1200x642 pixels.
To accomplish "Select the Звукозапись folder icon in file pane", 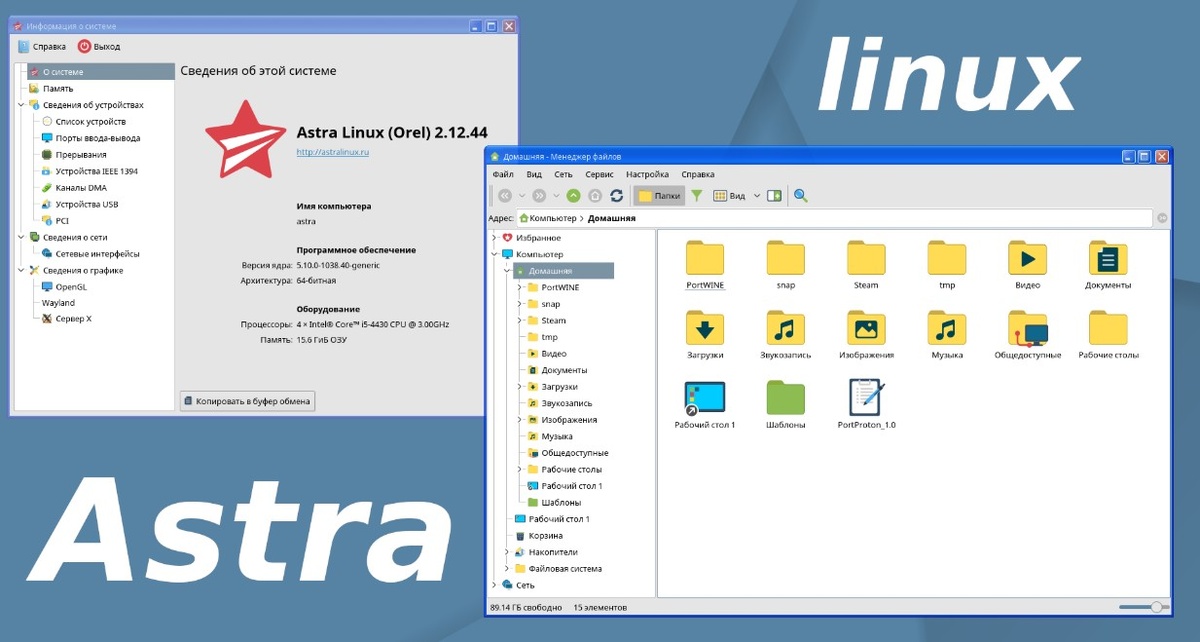I will [786, 328].
